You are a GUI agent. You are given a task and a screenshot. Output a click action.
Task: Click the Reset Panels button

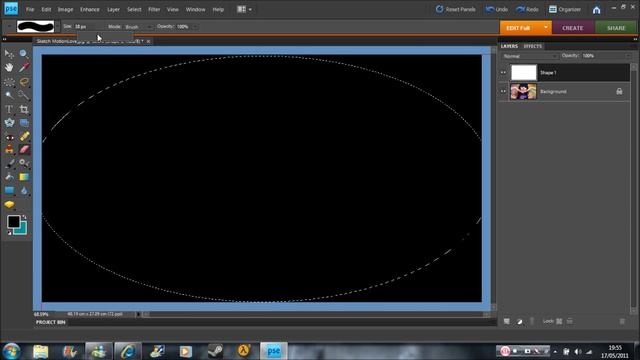click(x=456, y=9)
